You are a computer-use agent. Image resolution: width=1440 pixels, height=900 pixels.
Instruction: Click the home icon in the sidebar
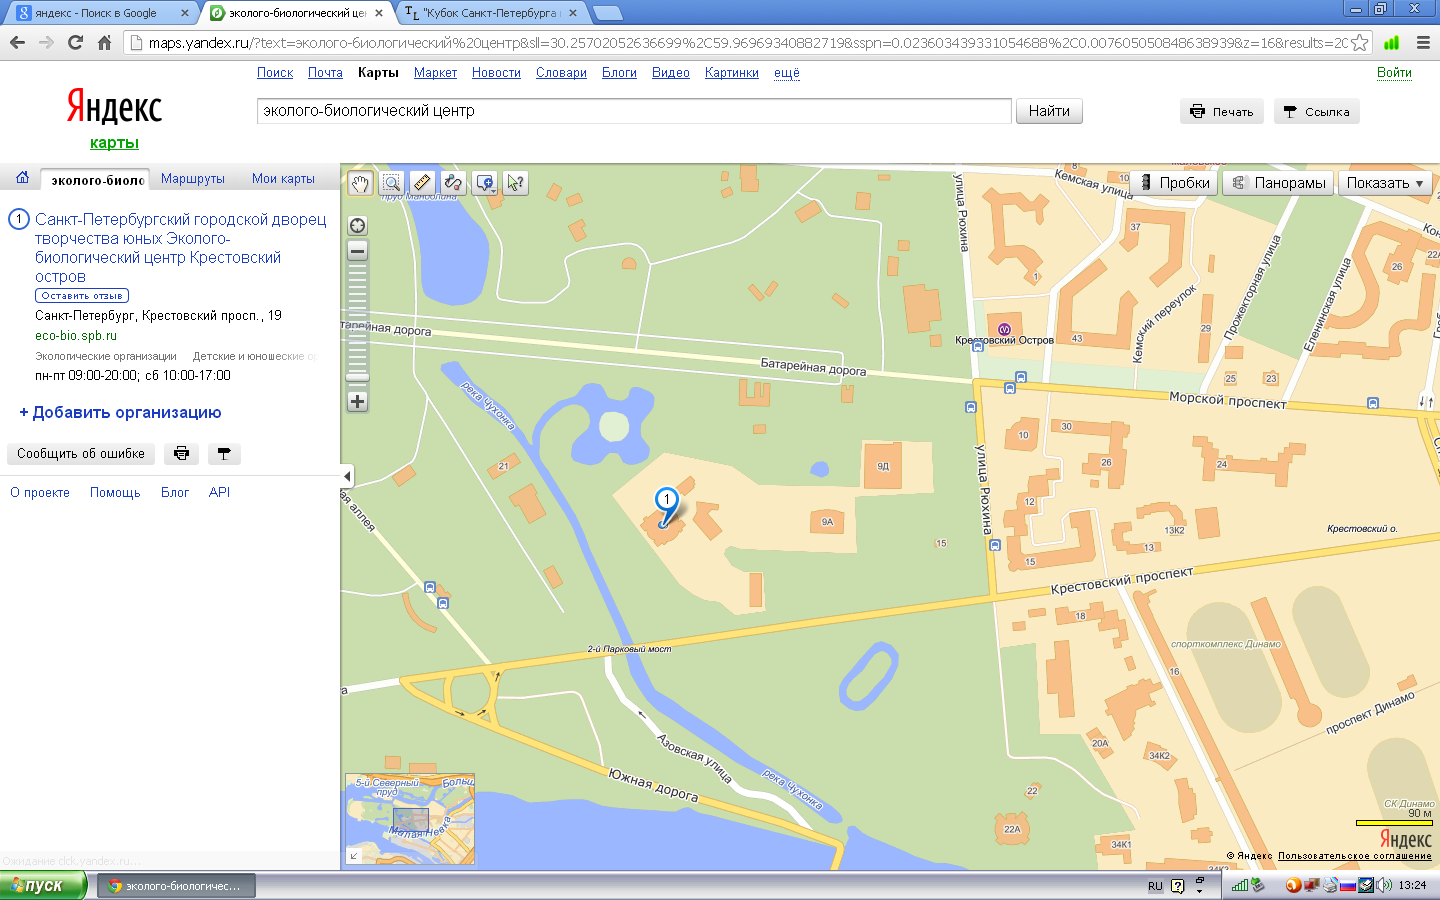pos(22,178)
